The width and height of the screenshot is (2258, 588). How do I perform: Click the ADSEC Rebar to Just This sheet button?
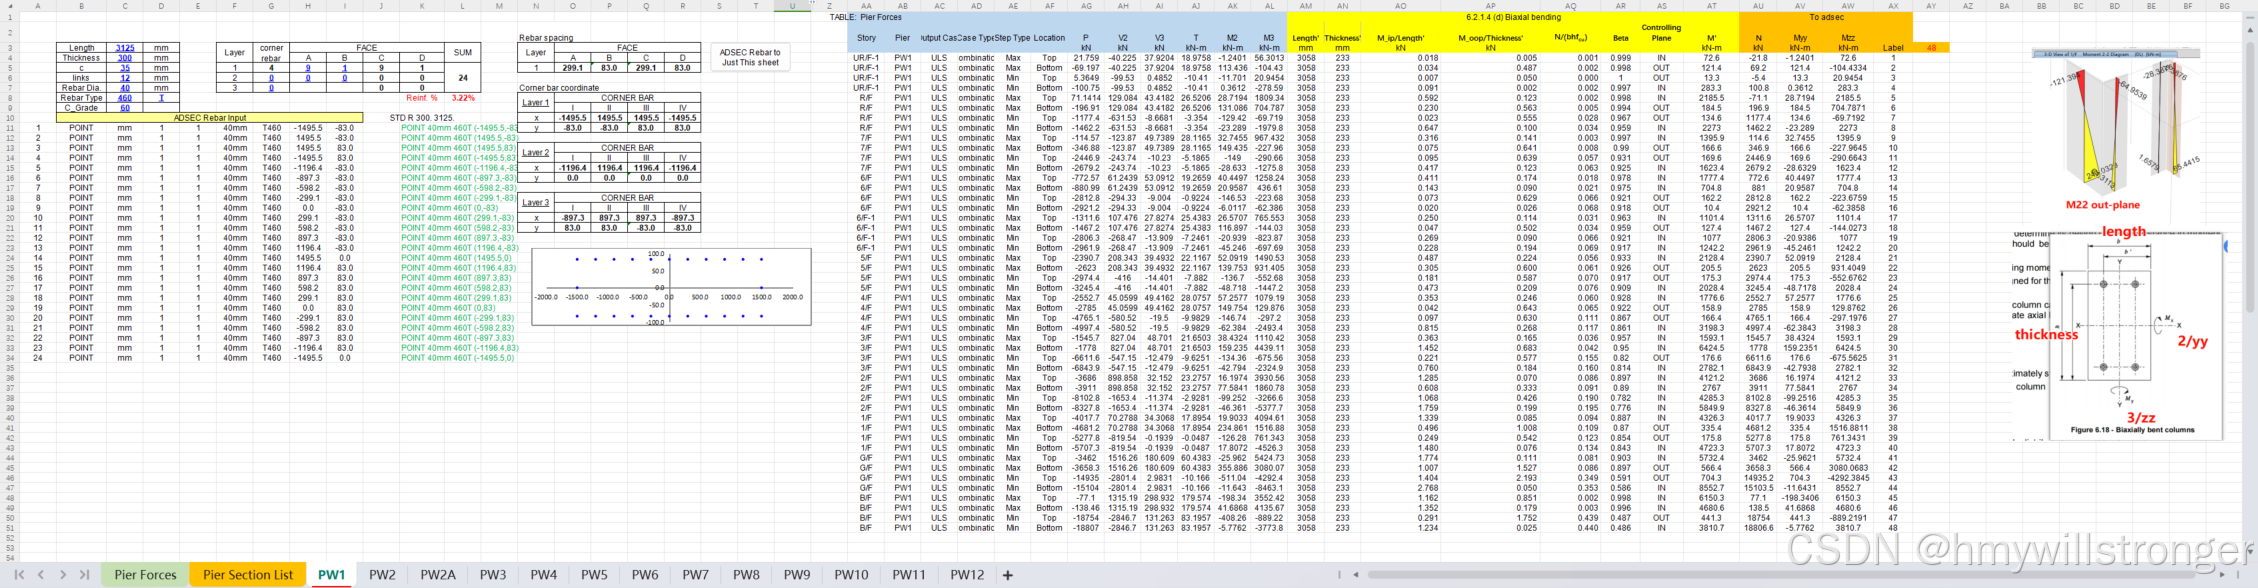[x=751, y=57]
